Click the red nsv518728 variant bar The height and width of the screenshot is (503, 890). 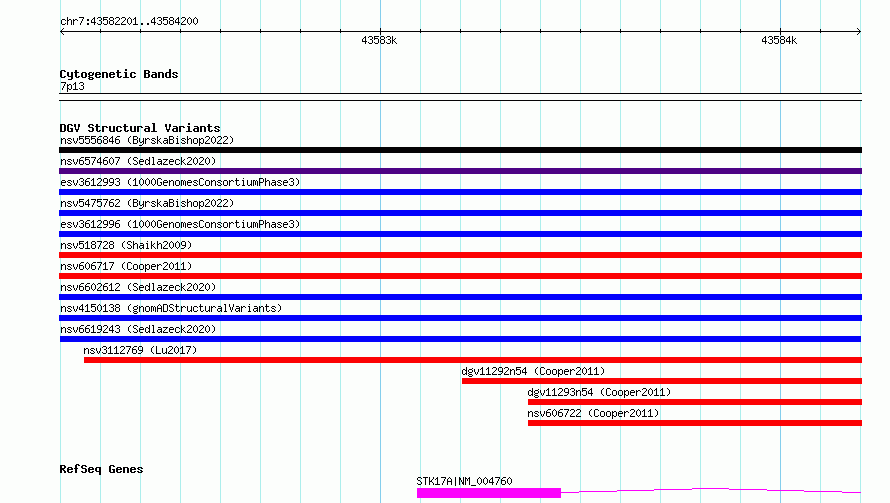pyautogui.click(x=460, y=255)
